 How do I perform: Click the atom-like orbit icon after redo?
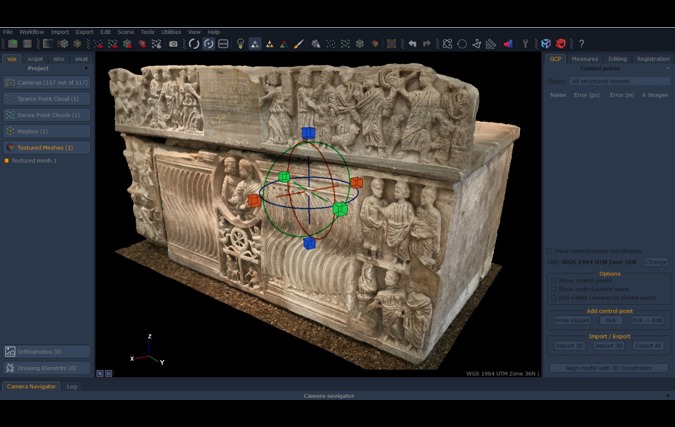(447, 44)
